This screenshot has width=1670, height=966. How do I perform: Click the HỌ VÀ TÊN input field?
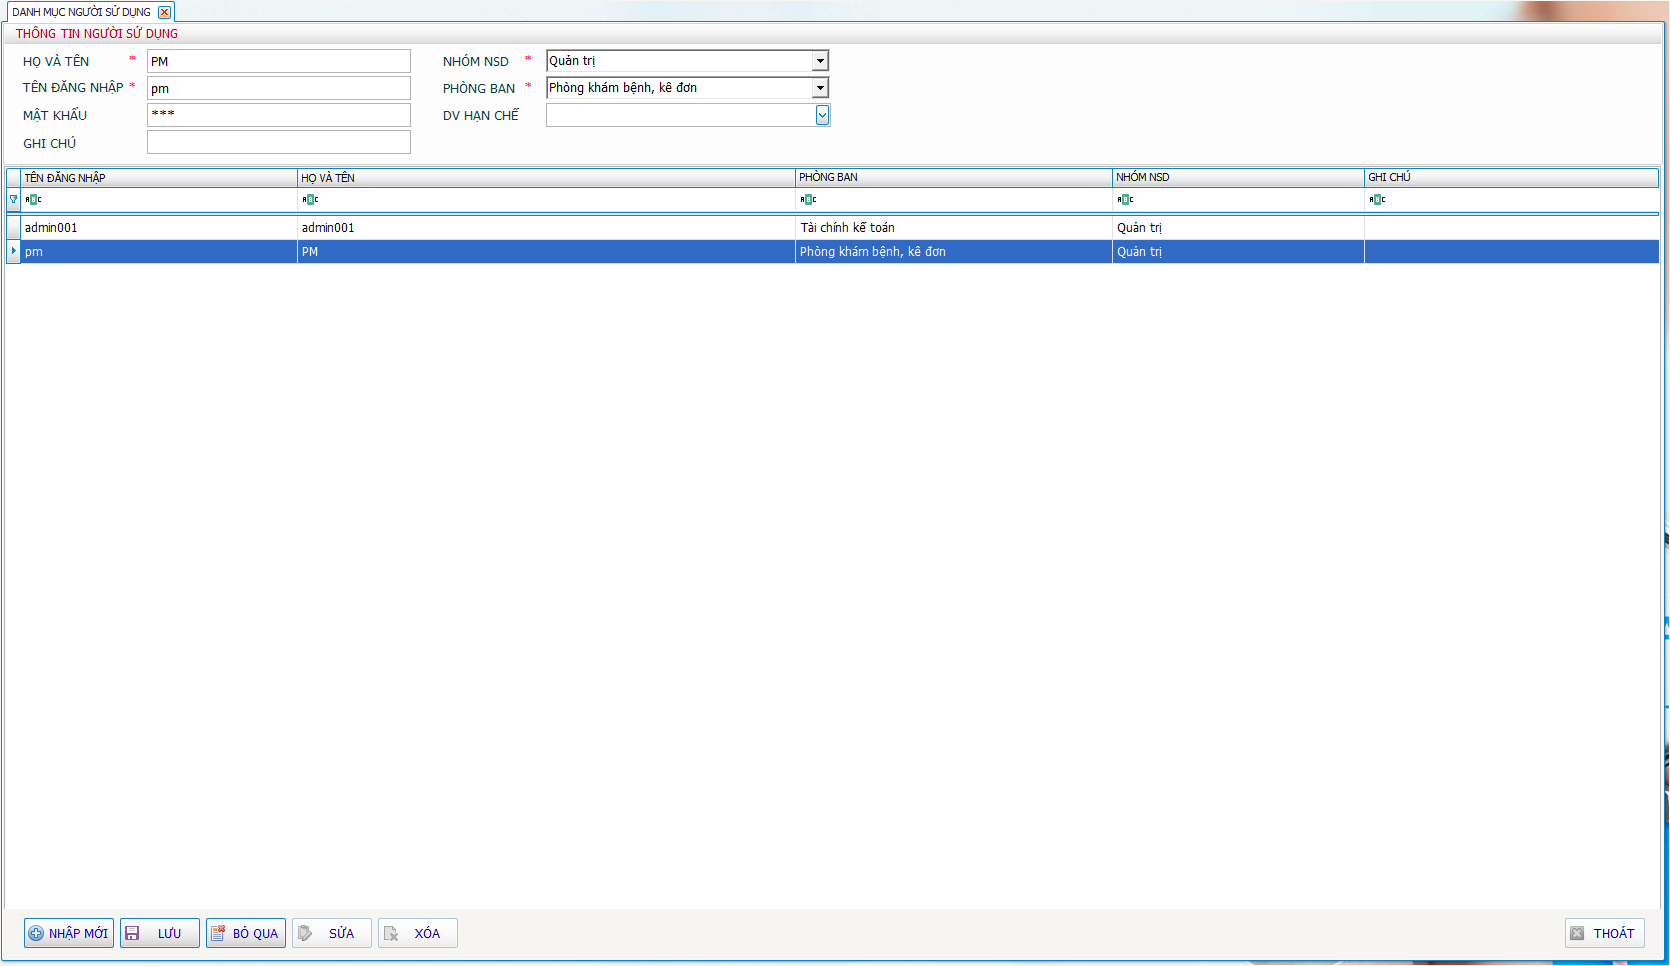click(278, 61)
